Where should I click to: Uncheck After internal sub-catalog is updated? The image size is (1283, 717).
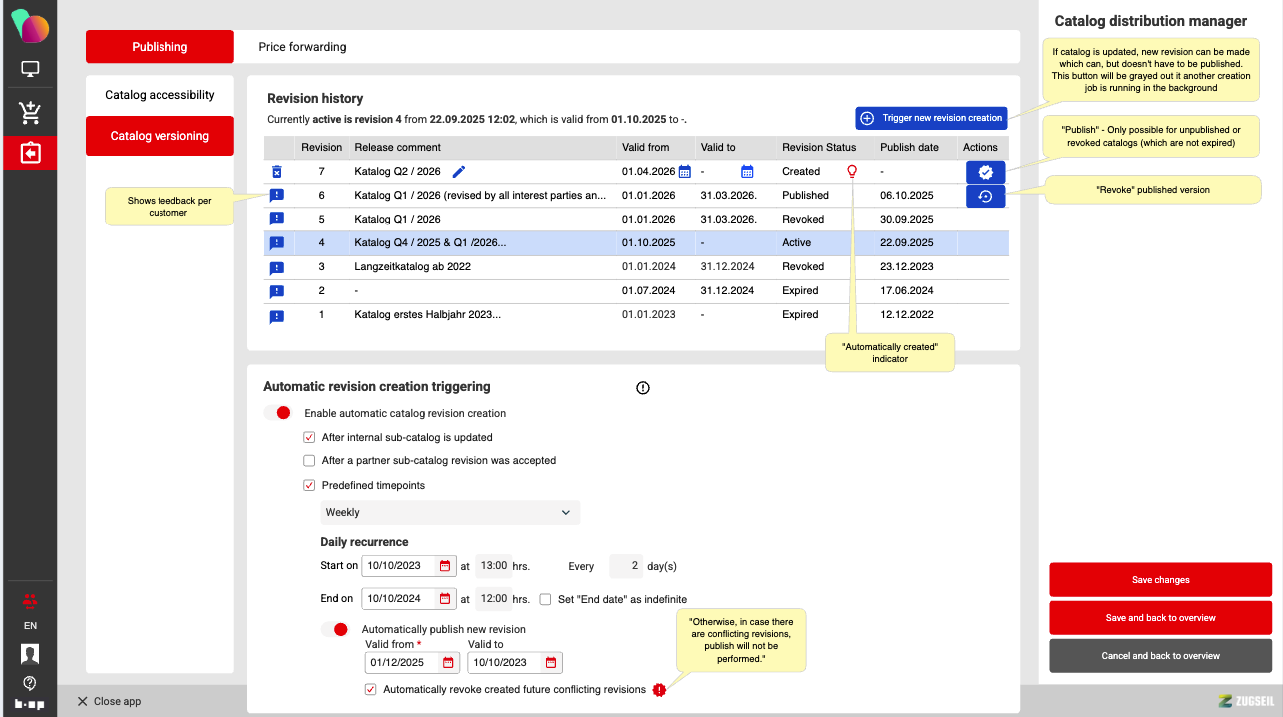309,437
